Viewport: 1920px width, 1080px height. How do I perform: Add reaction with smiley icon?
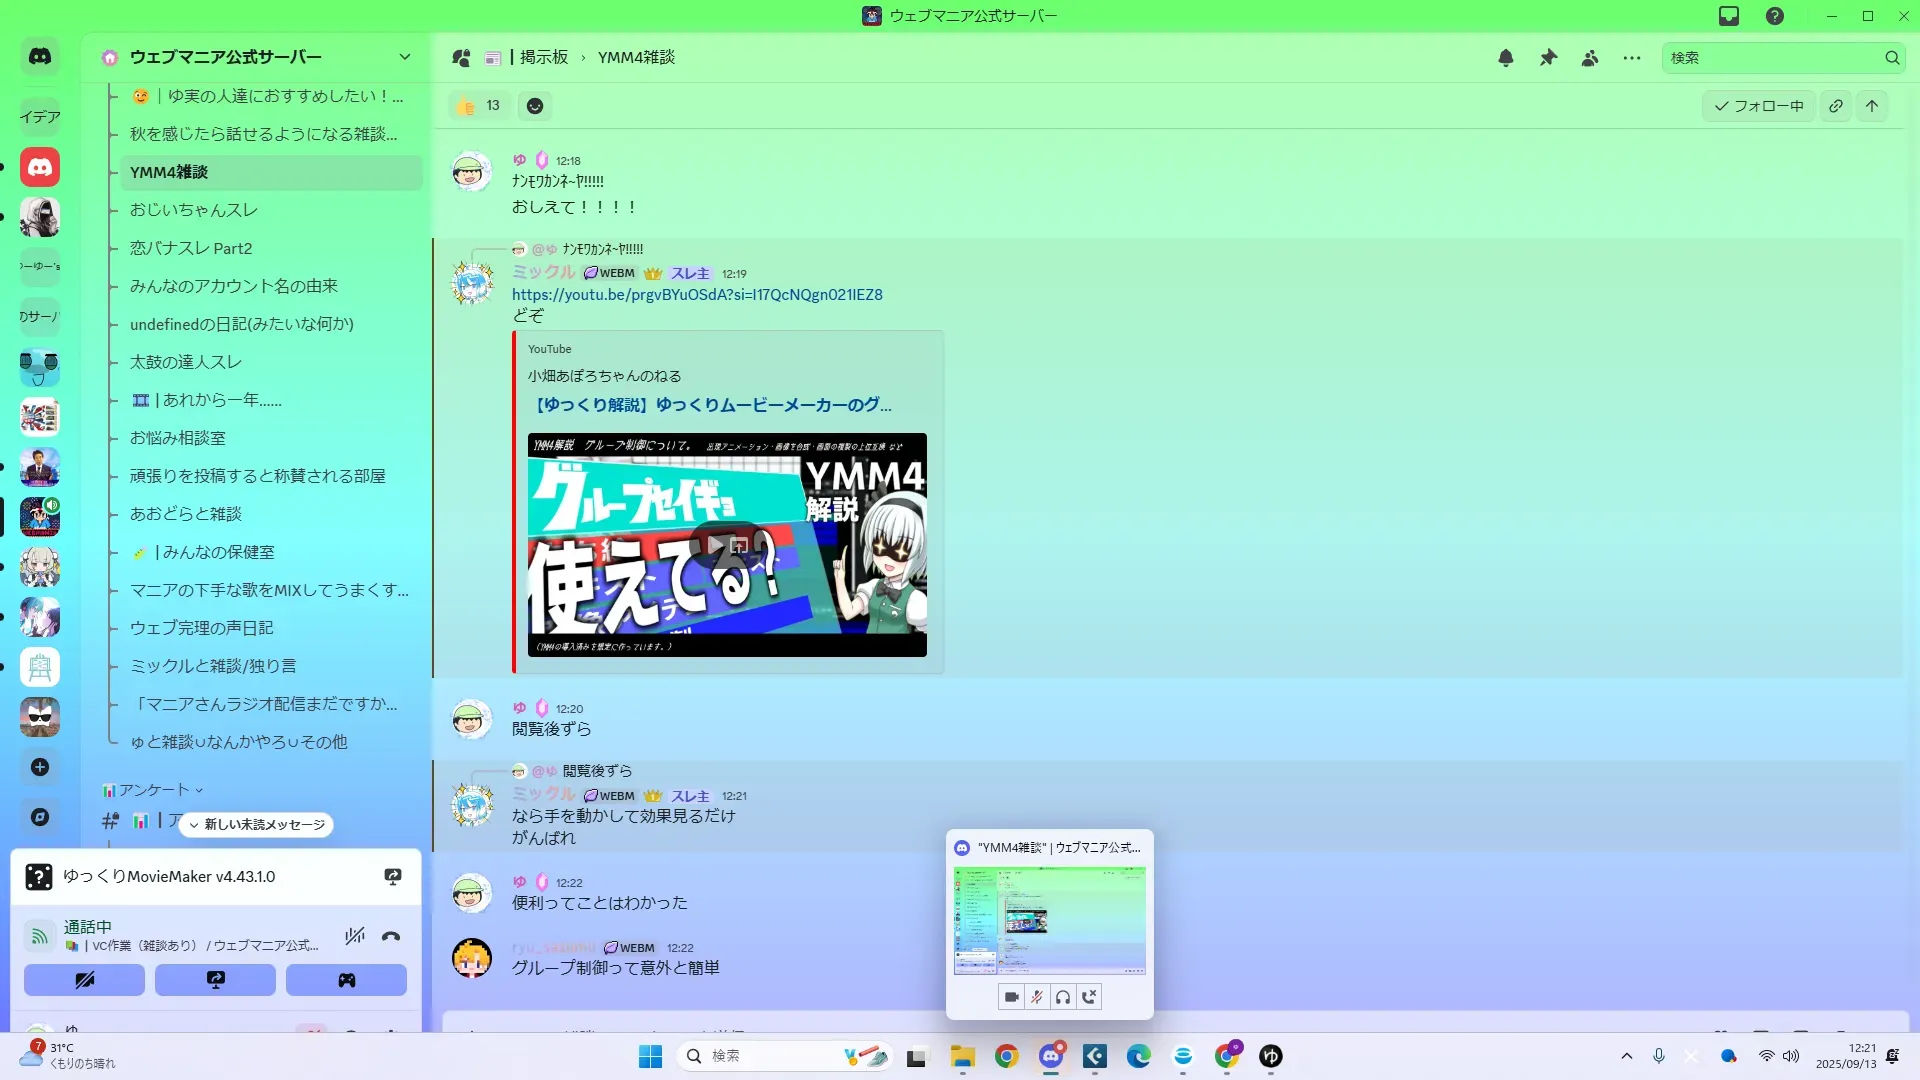pos(535,106)
